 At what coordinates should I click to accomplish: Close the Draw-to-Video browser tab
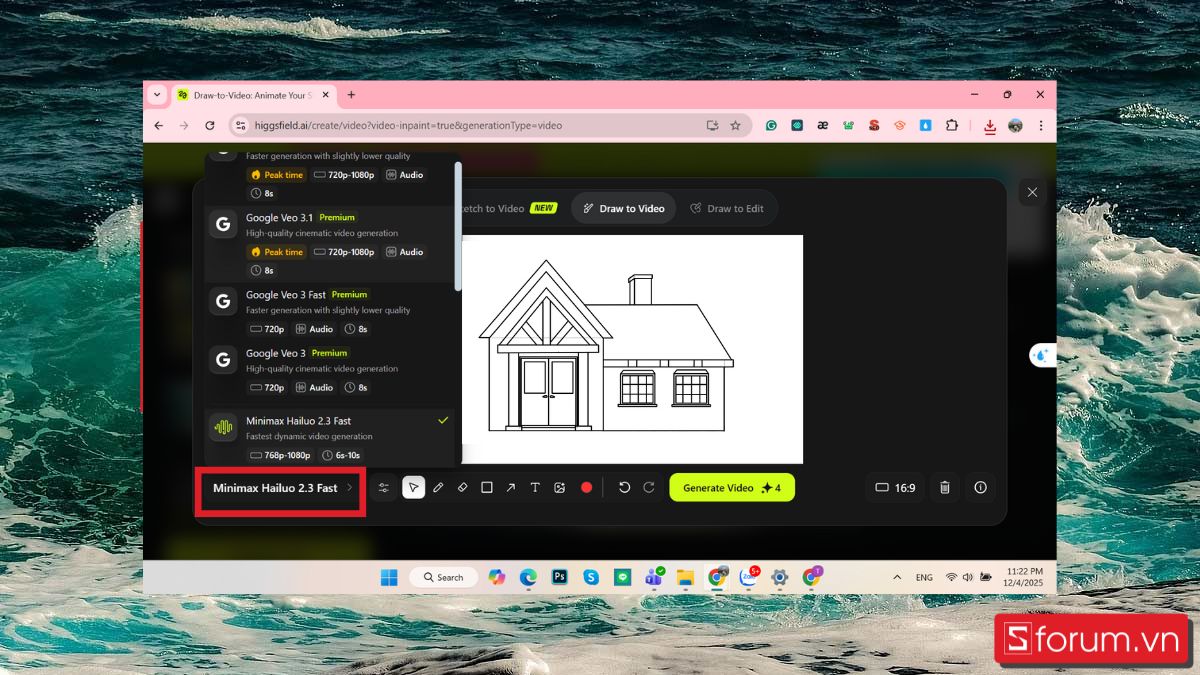pos(325,95)
